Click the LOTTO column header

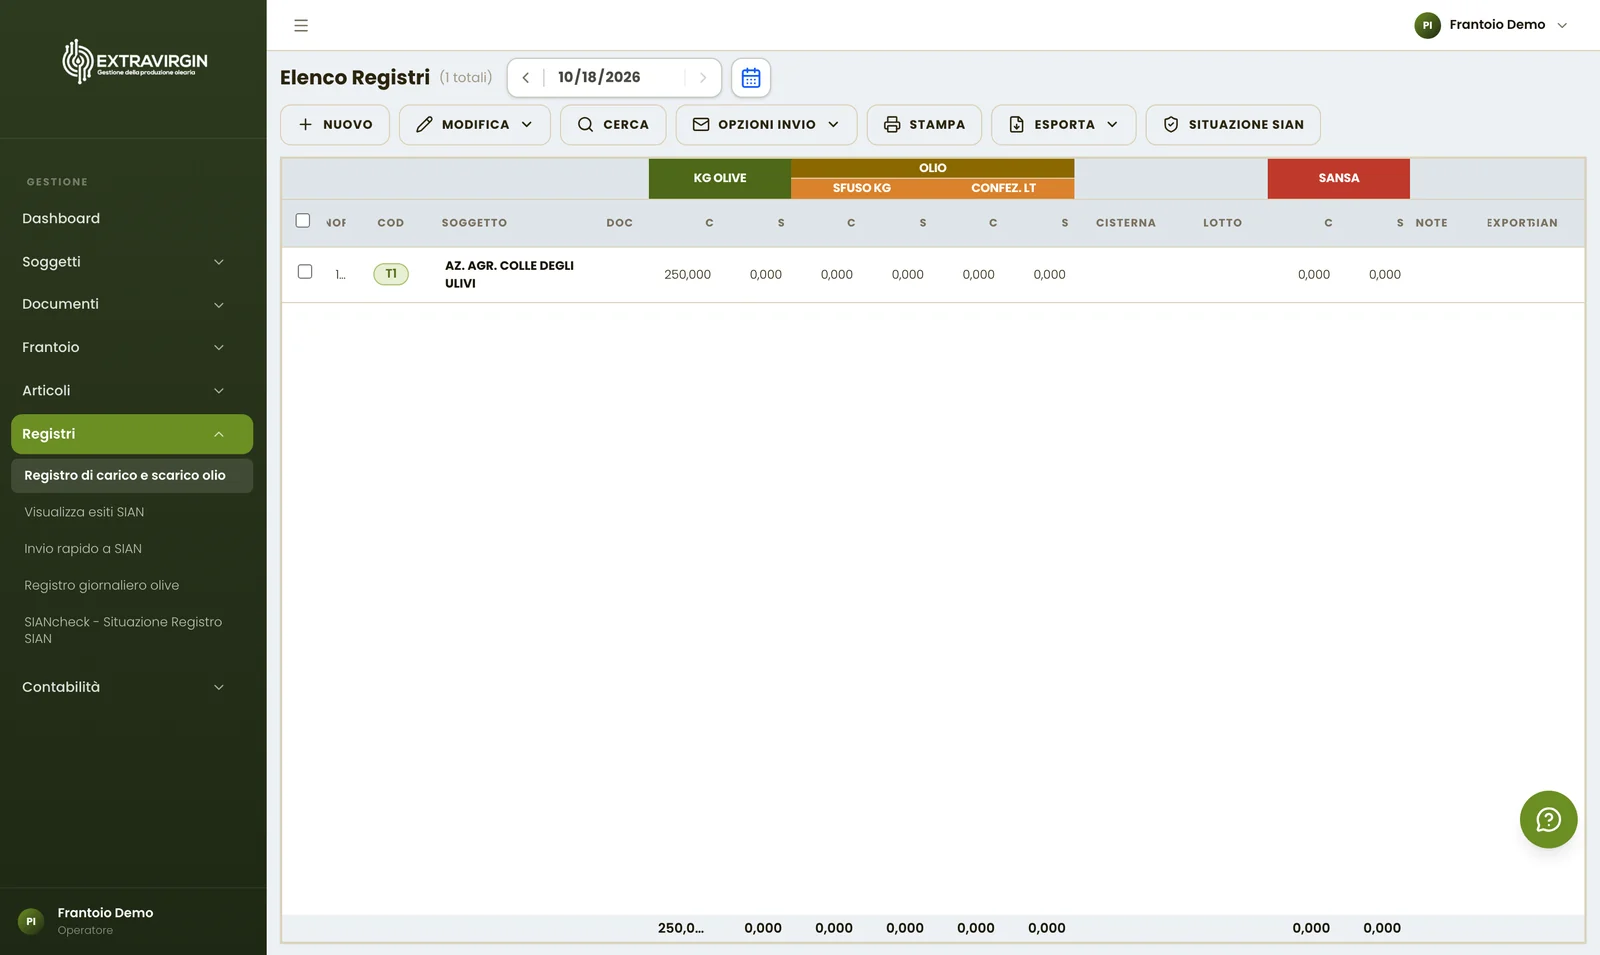click(1222, 223)
